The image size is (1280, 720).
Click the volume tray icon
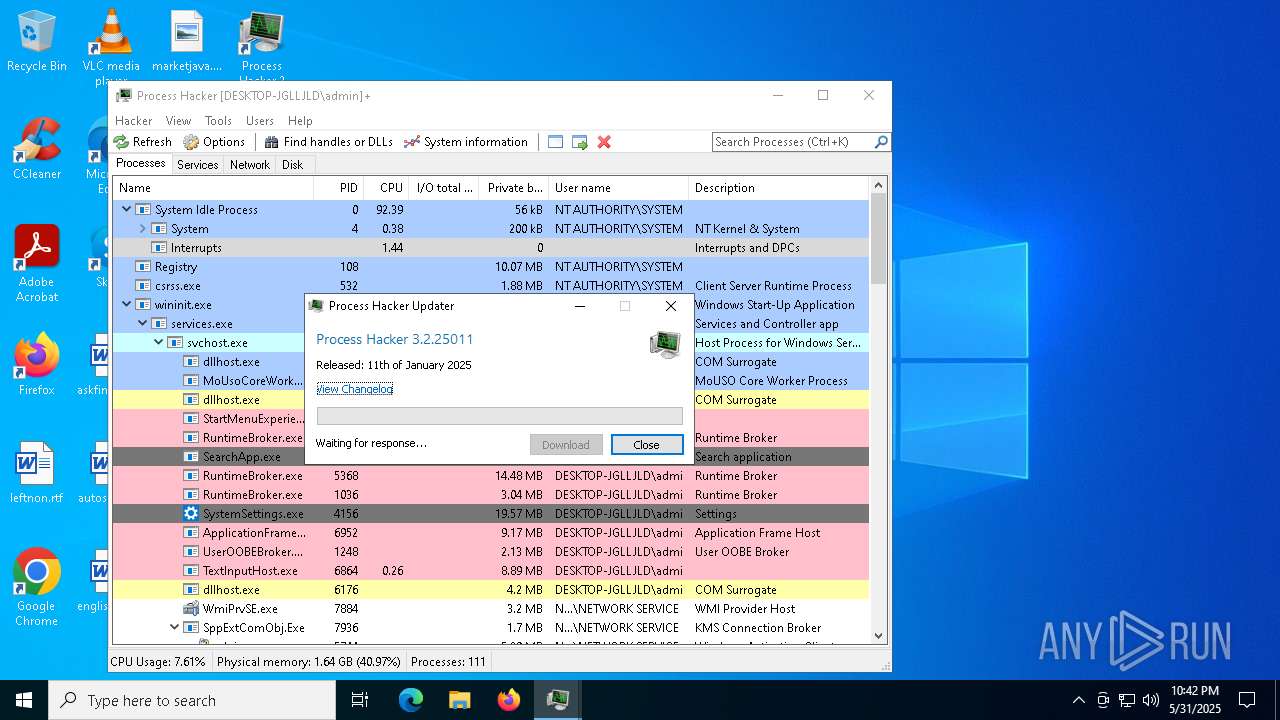[1151, 700]
